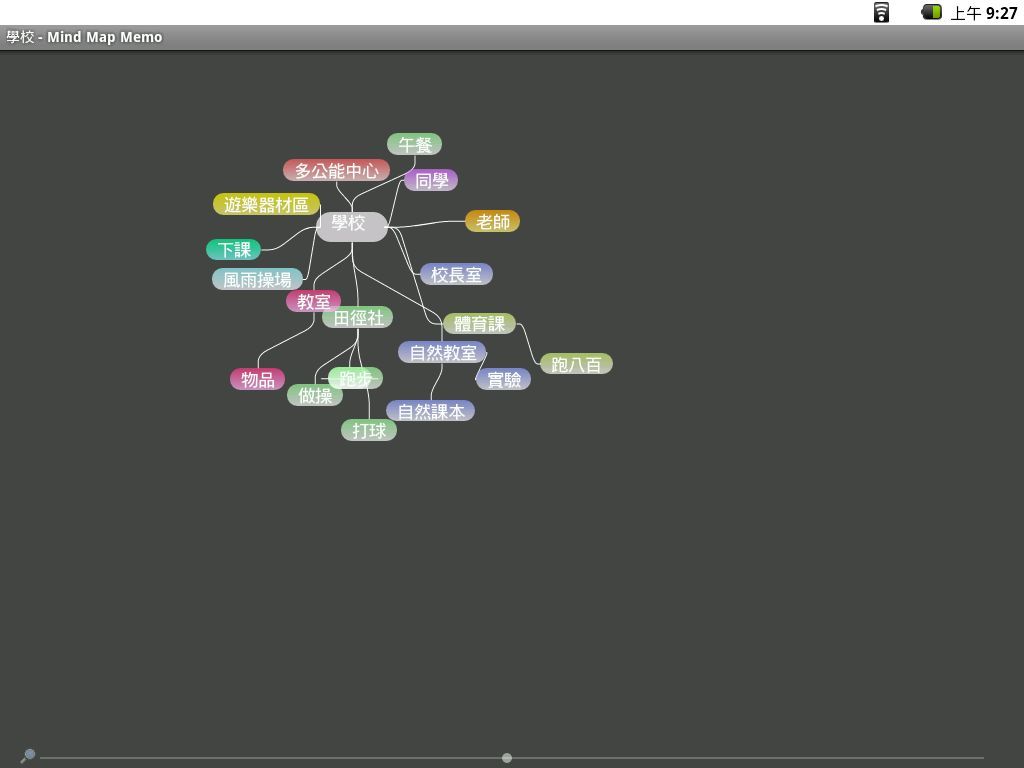Tap the 跑八百 node
Viewport: 1024px width, 768px height.
pyautogui.click(x=576, y=365)
